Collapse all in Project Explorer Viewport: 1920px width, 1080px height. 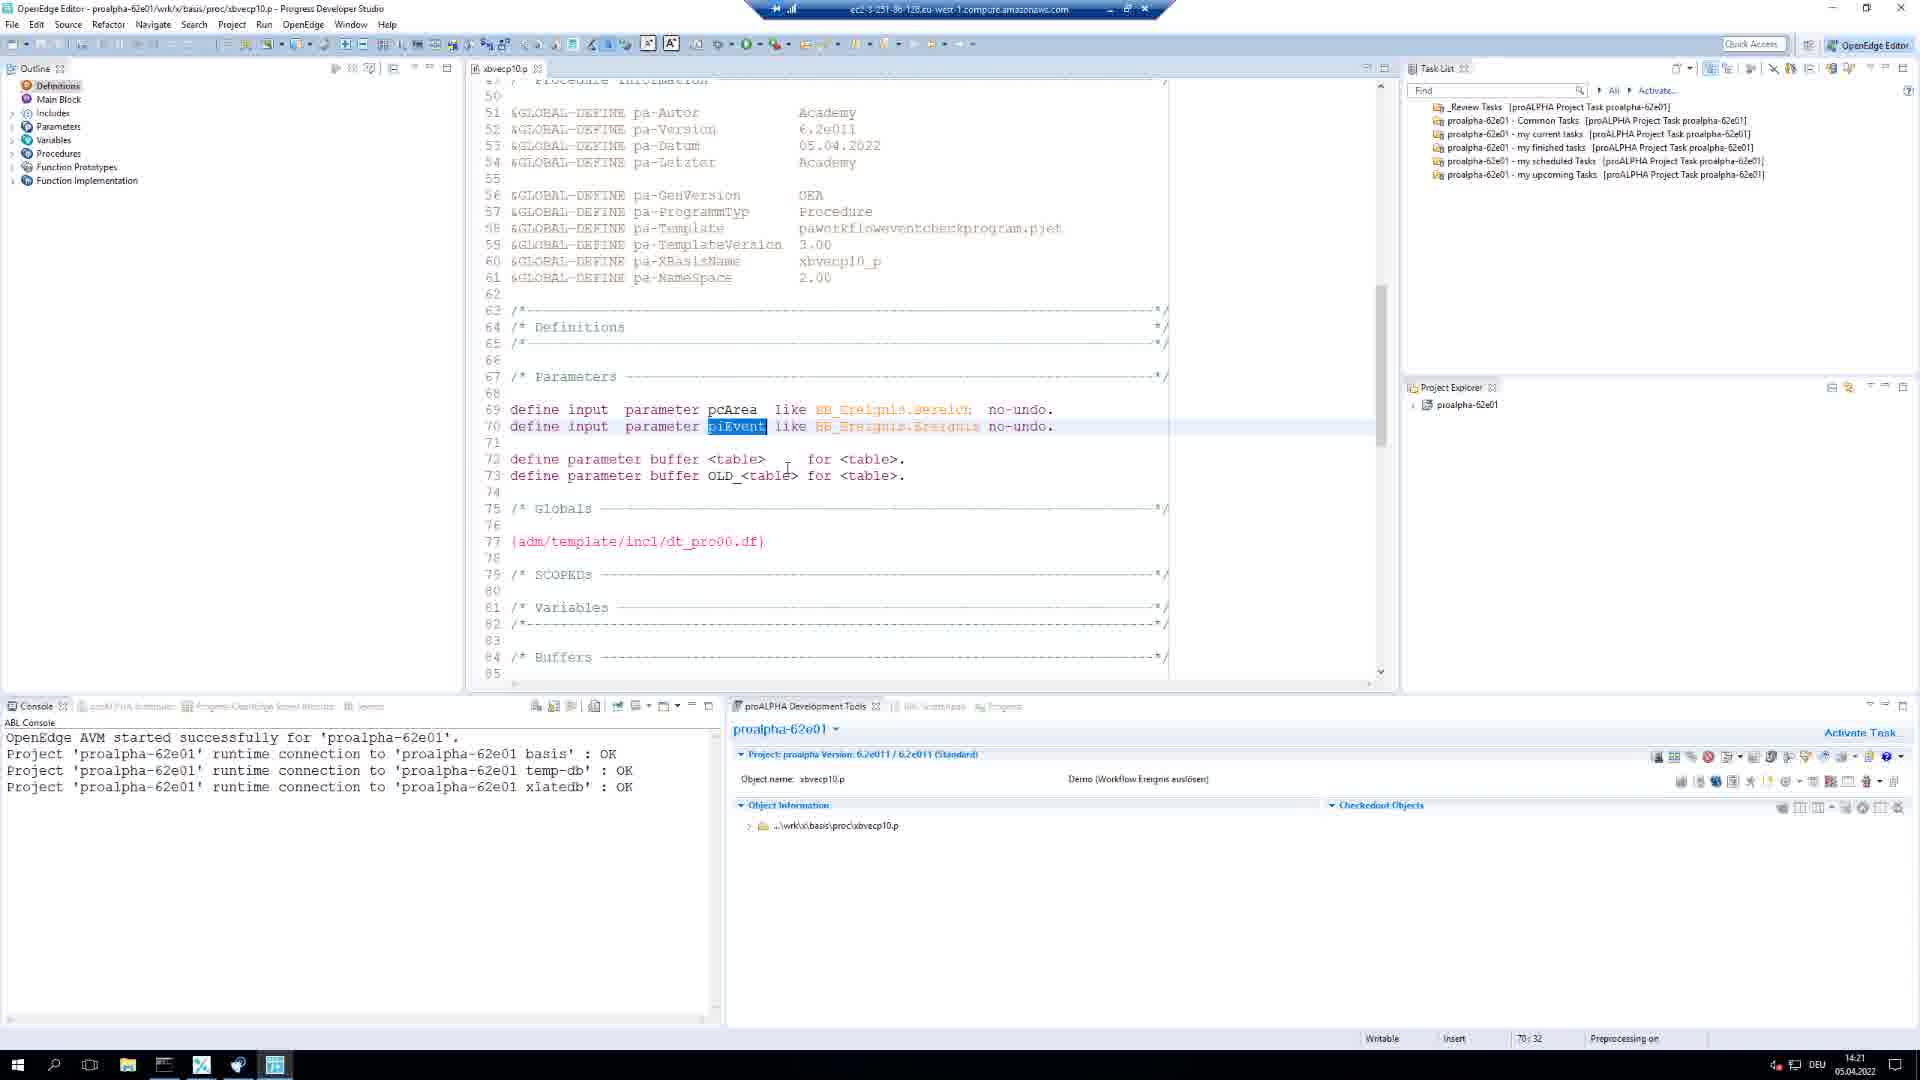tap(1832, 387)
